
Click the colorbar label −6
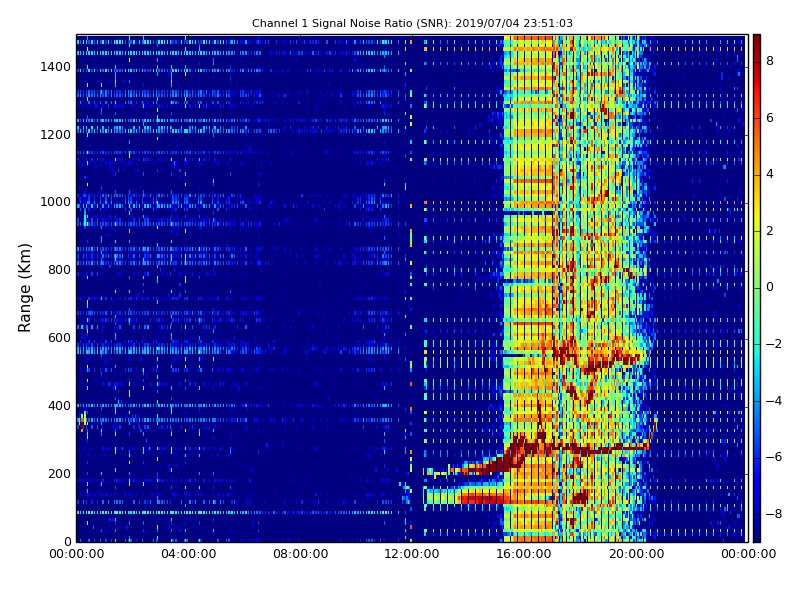click(774, 457)
